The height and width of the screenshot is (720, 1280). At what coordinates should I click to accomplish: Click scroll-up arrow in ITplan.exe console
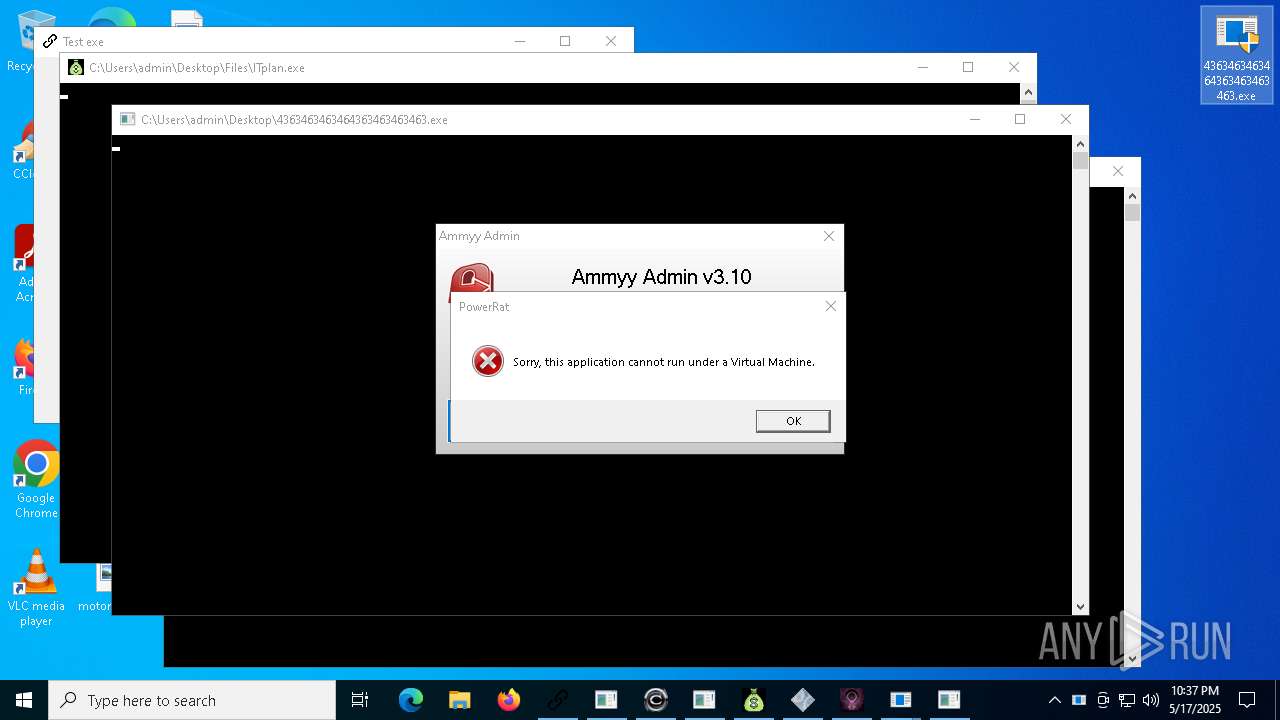pyautogui.click(x=1028, y=92)
